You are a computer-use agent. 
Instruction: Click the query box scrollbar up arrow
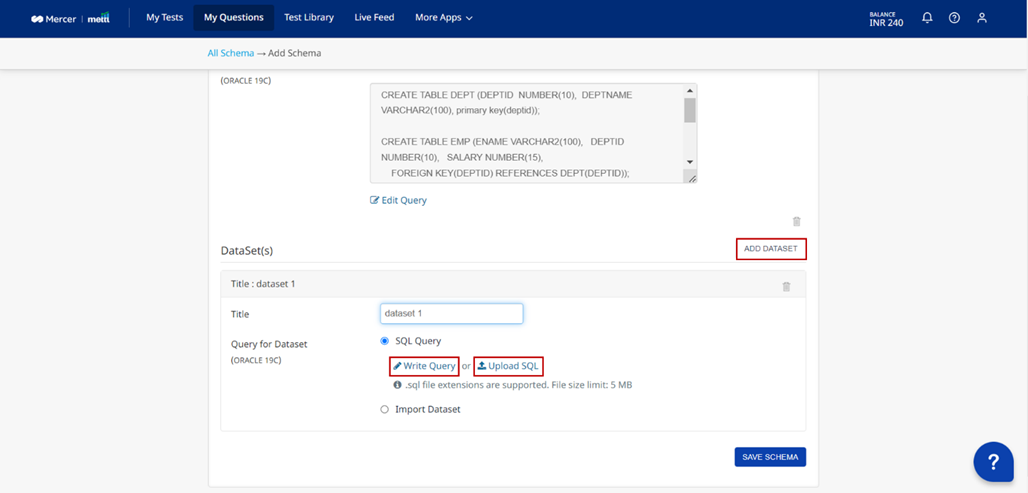690,90
